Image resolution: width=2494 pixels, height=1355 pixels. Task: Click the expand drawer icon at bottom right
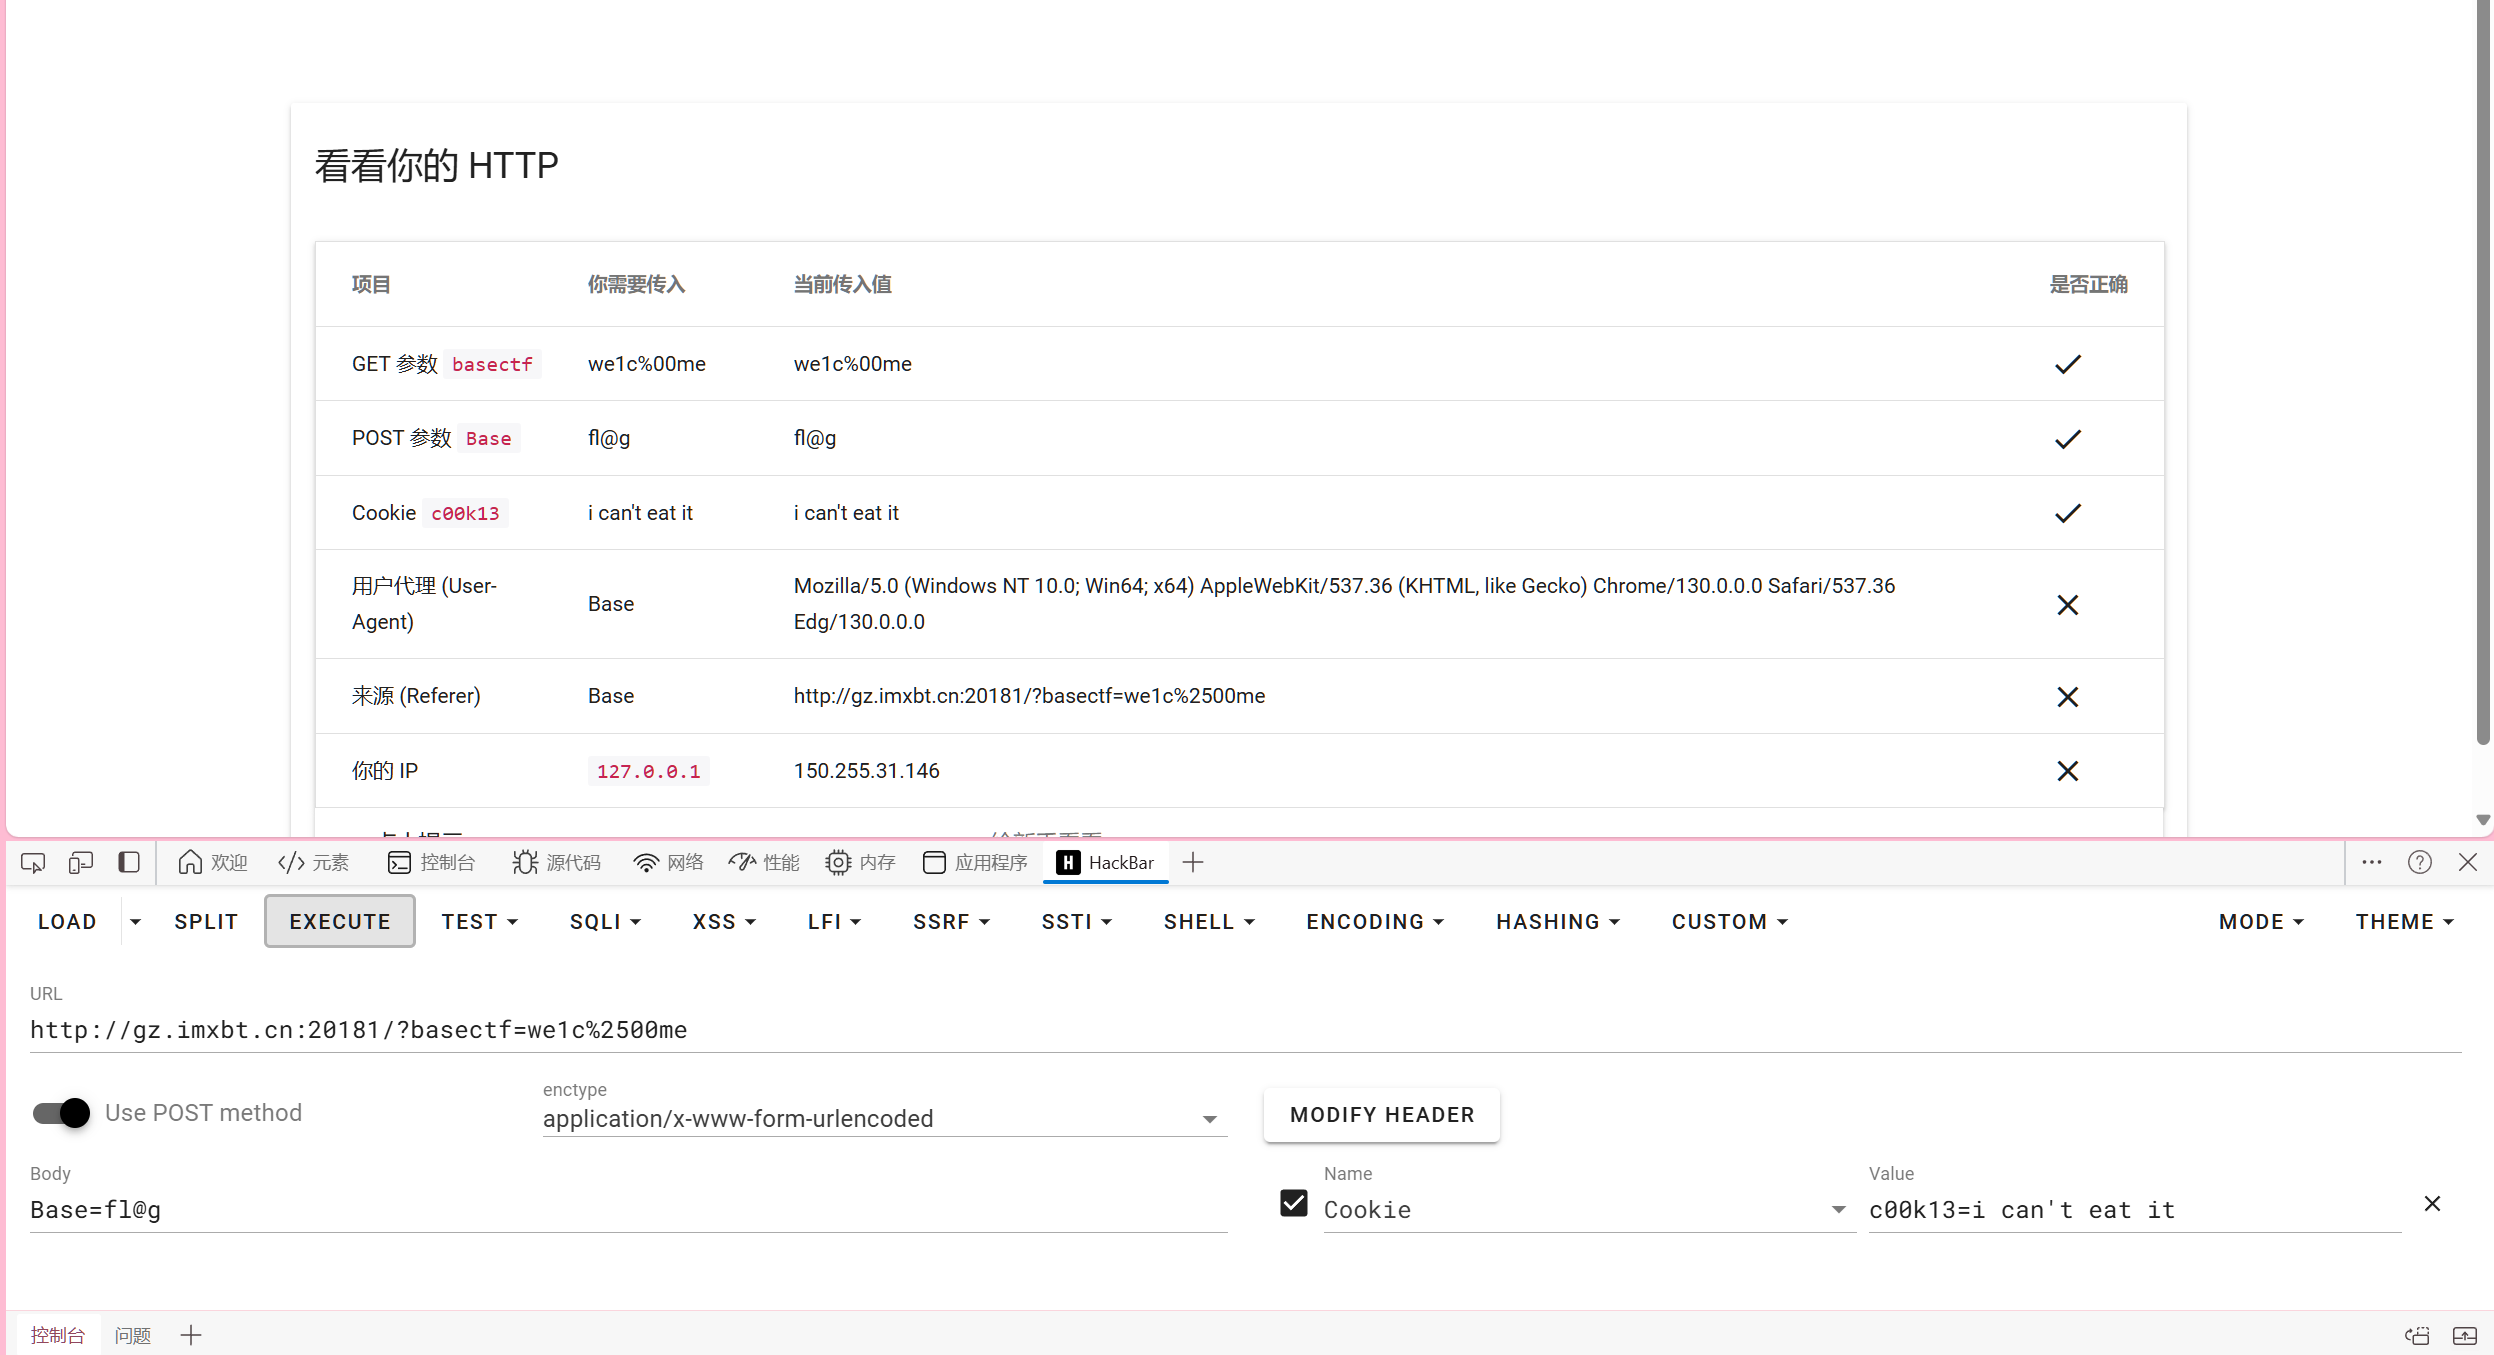tap(2465, 1336)
